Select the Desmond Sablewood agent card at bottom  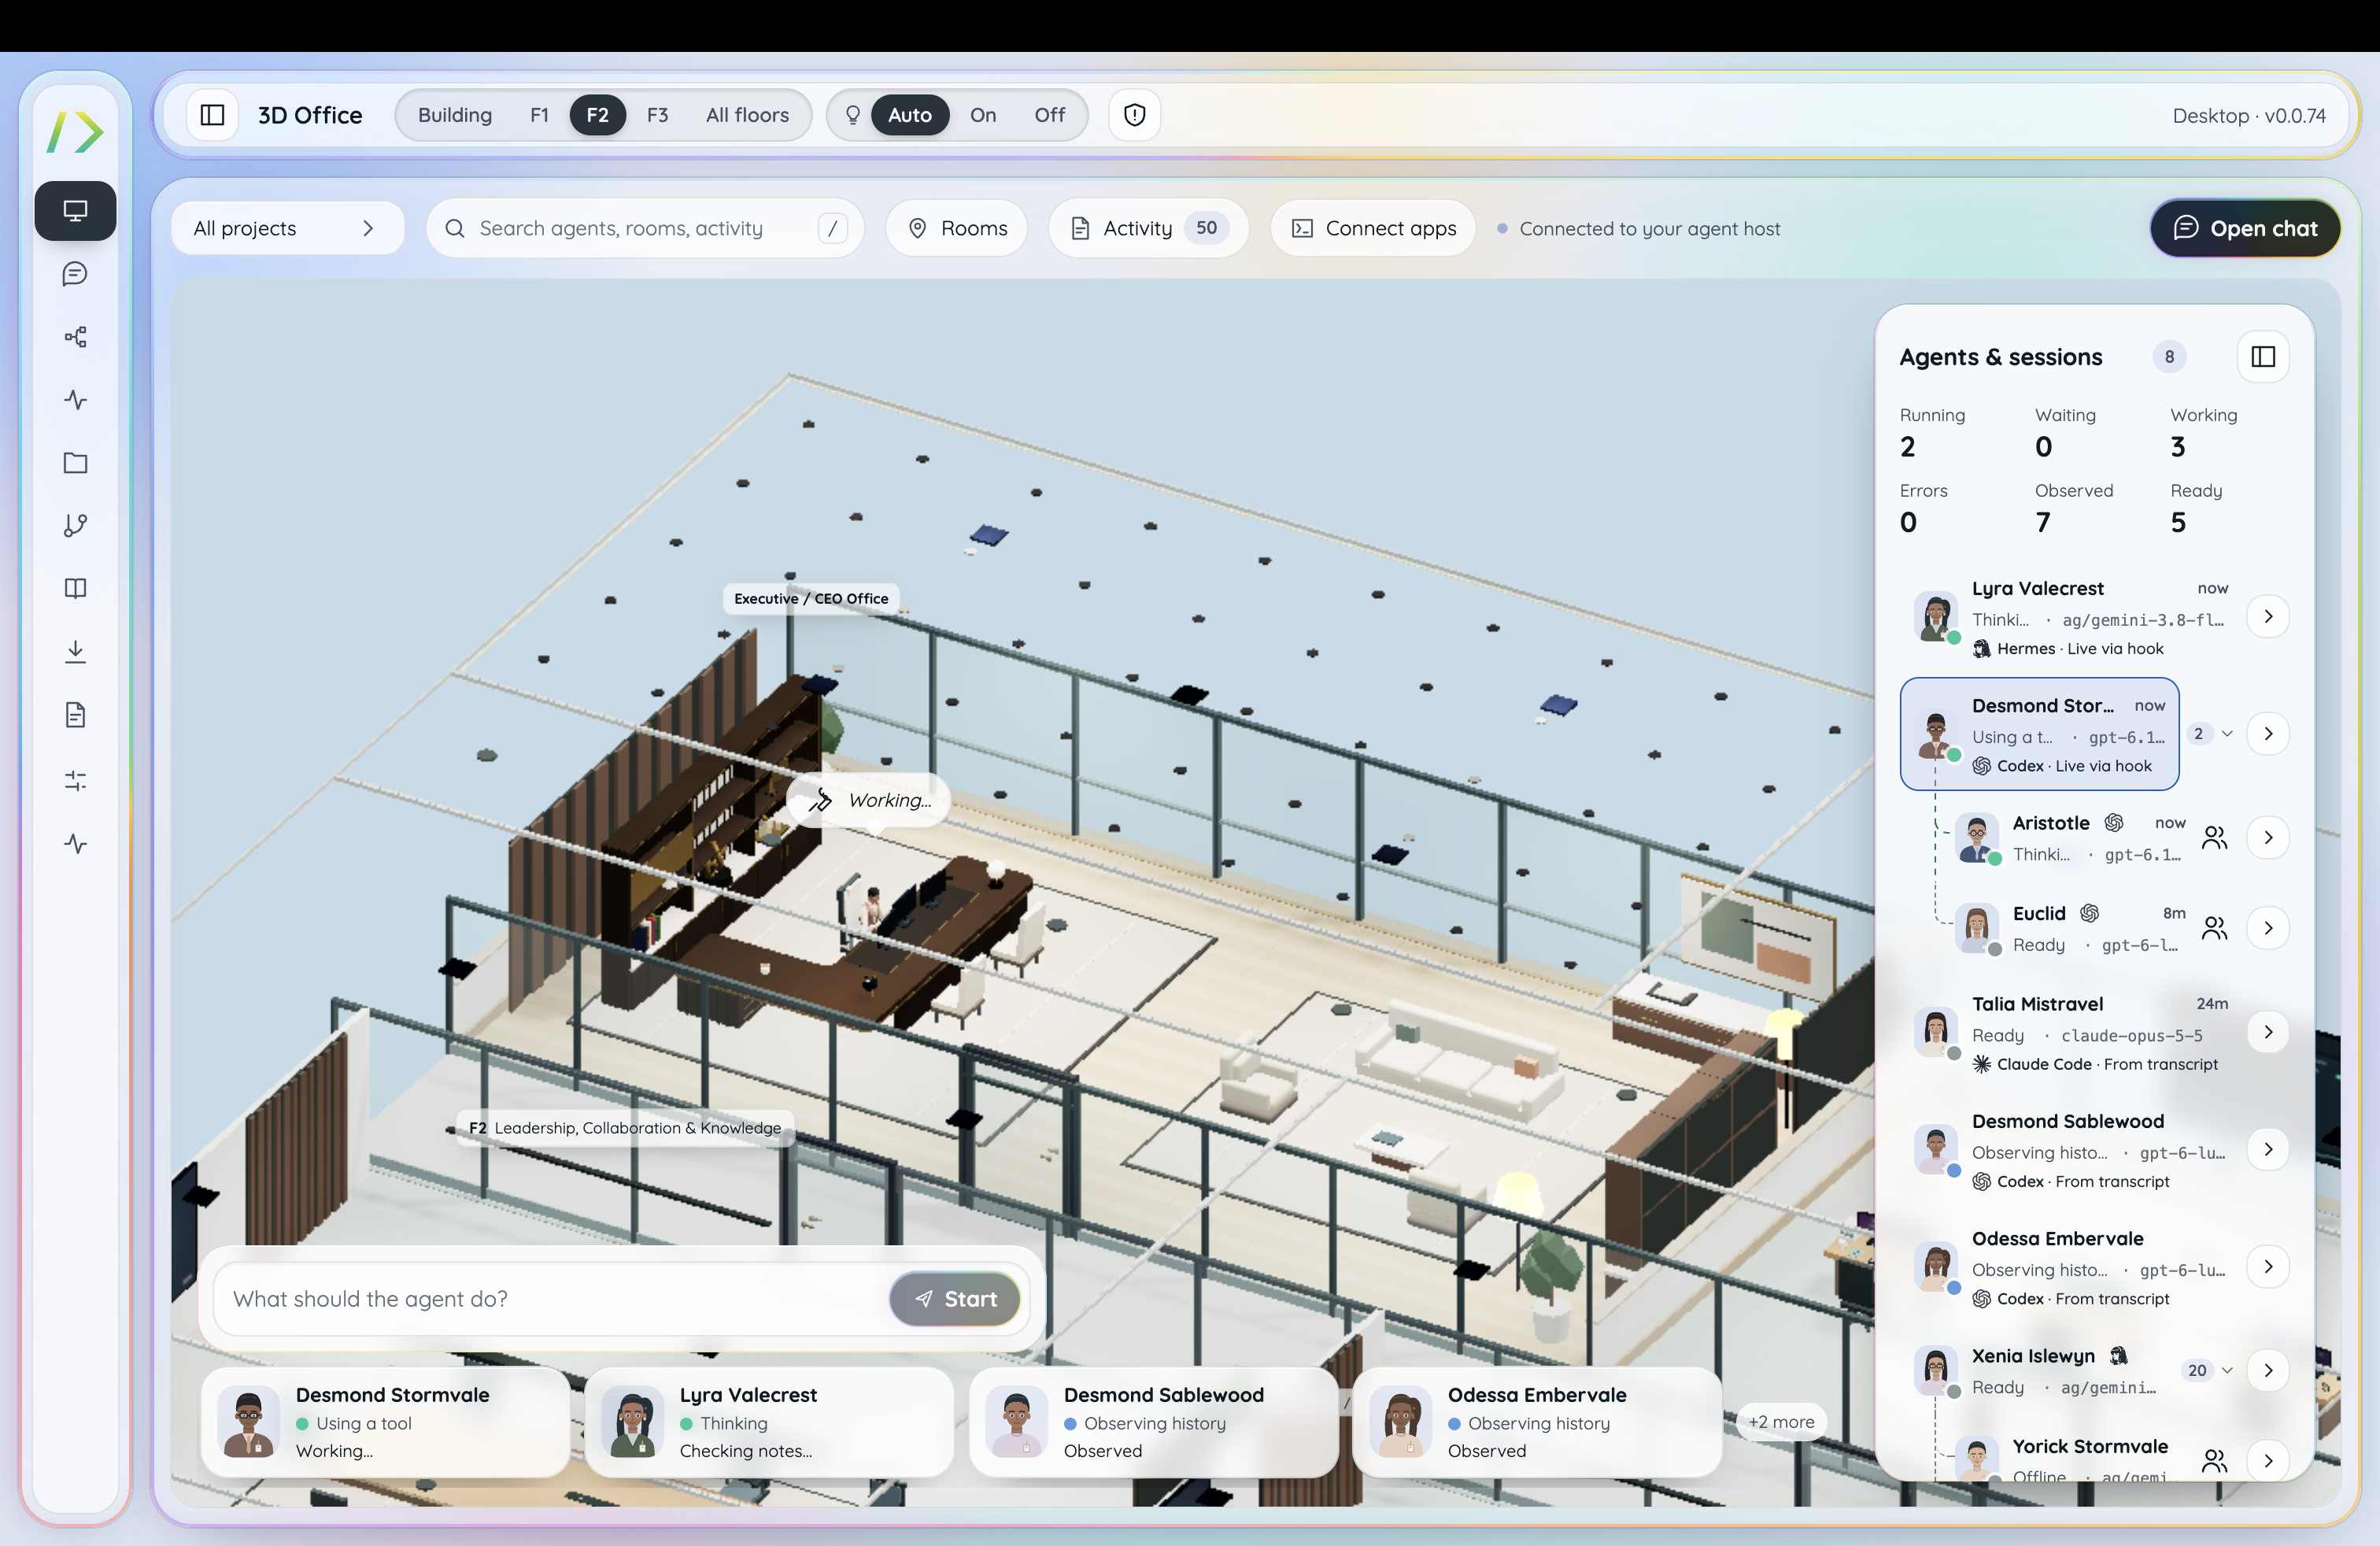1153,1422
